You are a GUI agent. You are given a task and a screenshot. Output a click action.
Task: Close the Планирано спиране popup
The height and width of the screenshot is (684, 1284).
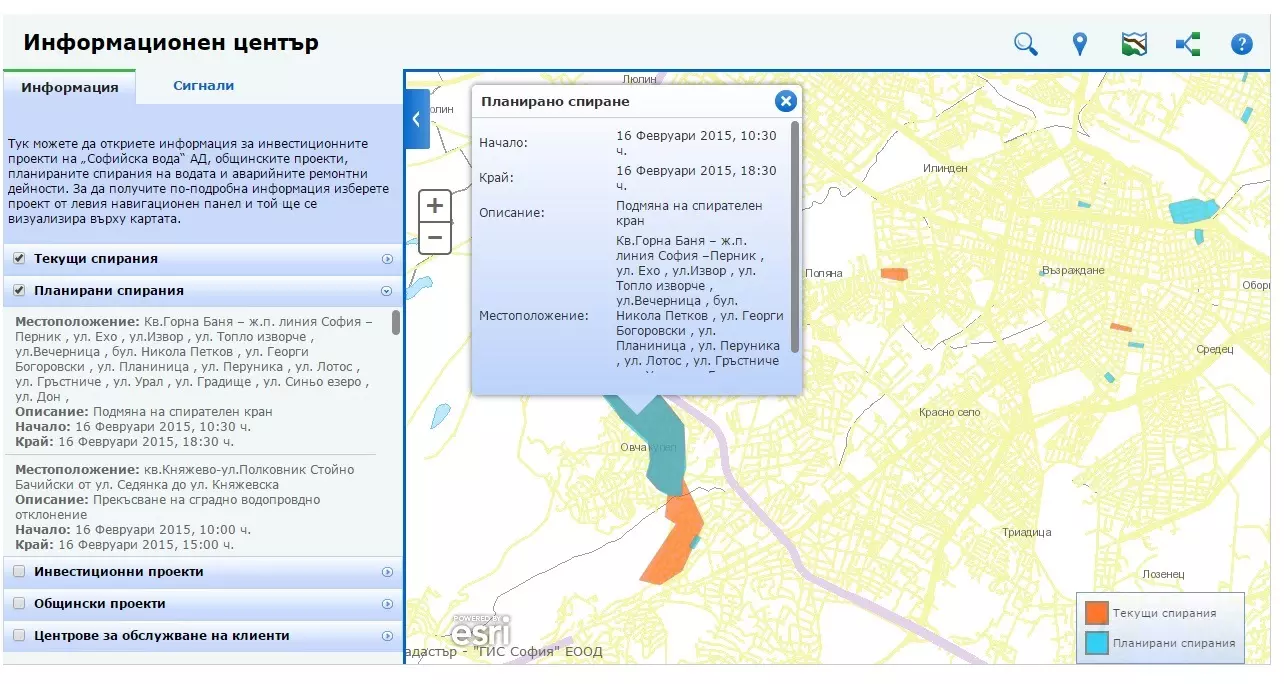[x=786, y=101]
